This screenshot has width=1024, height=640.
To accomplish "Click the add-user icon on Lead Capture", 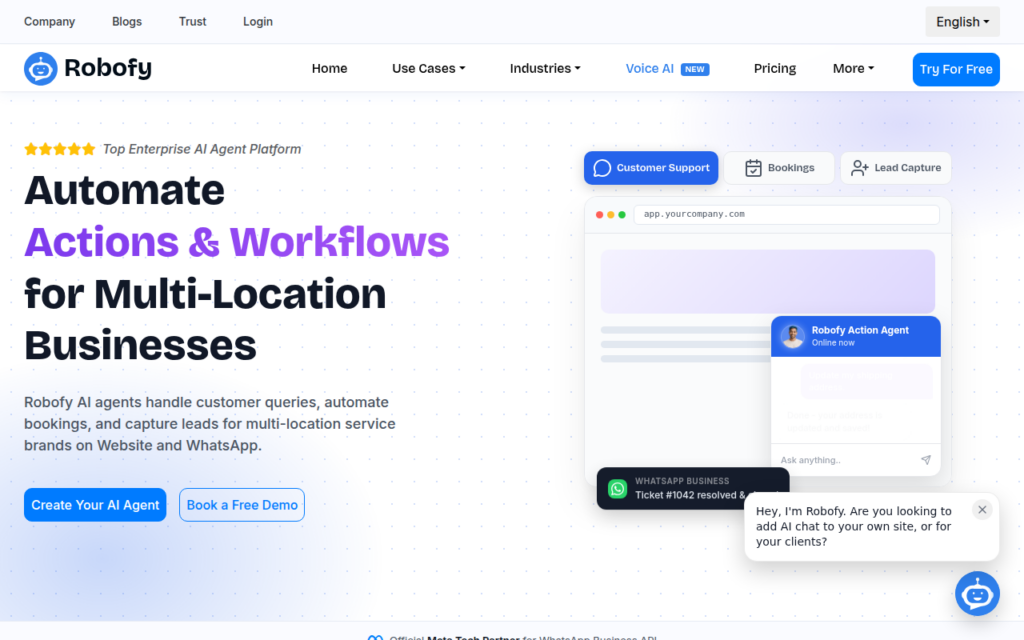I will [x=859, y=168].
